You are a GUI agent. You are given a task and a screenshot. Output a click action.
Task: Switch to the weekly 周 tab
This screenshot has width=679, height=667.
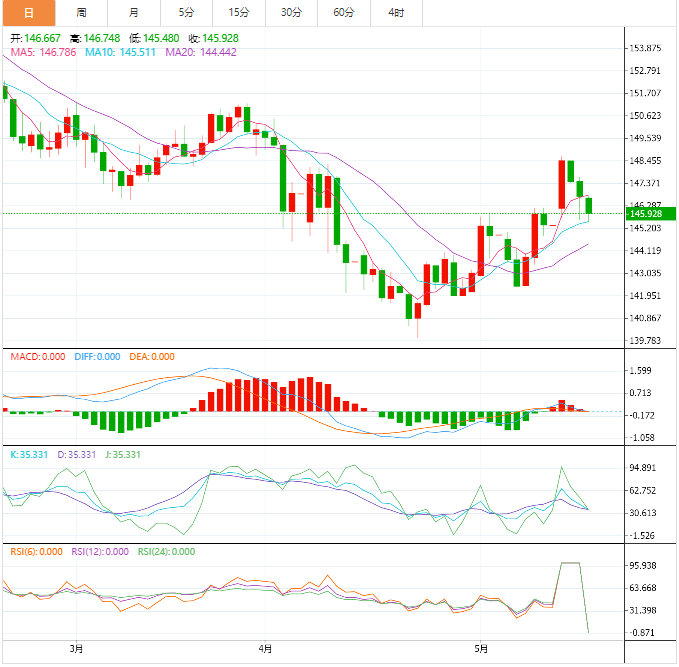pyautogui.click(x=81, y=13)
